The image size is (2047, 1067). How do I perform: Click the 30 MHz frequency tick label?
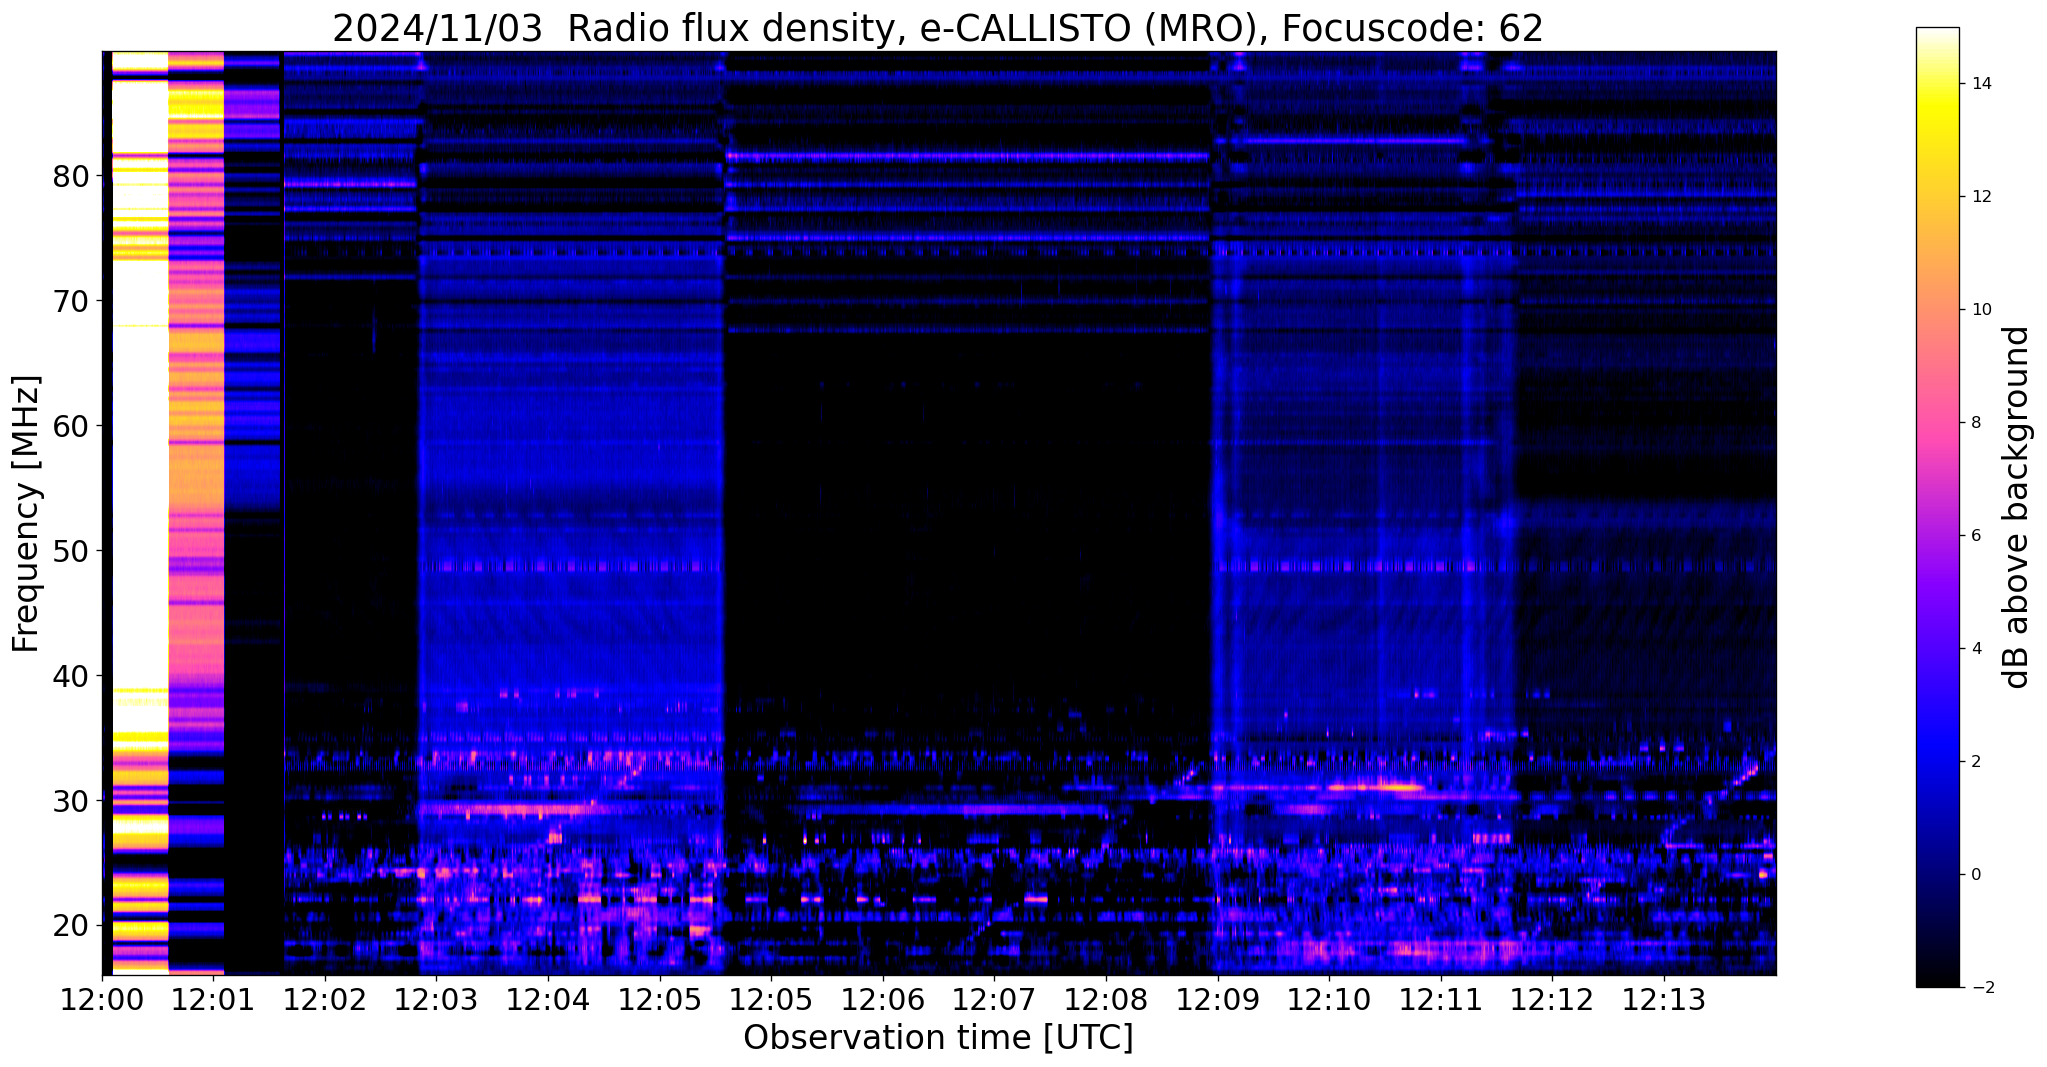pos(71,801)
